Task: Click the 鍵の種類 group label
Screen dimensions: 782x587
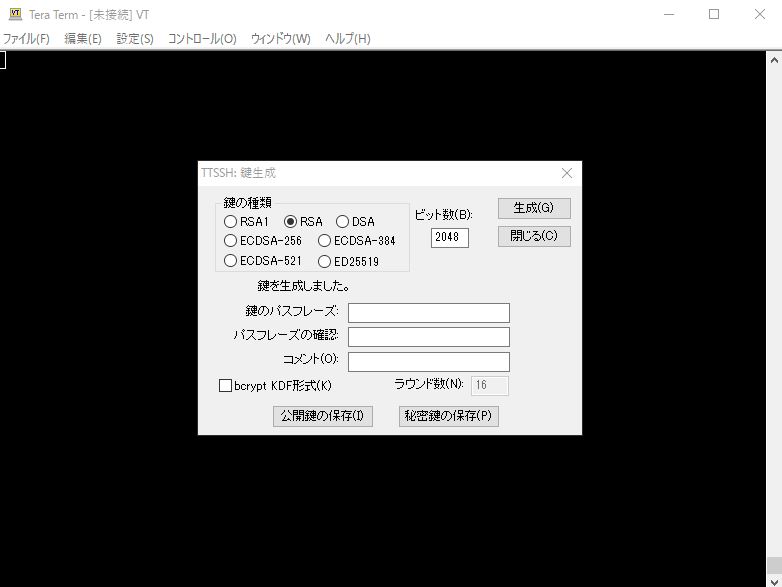Action: point(247,202)
